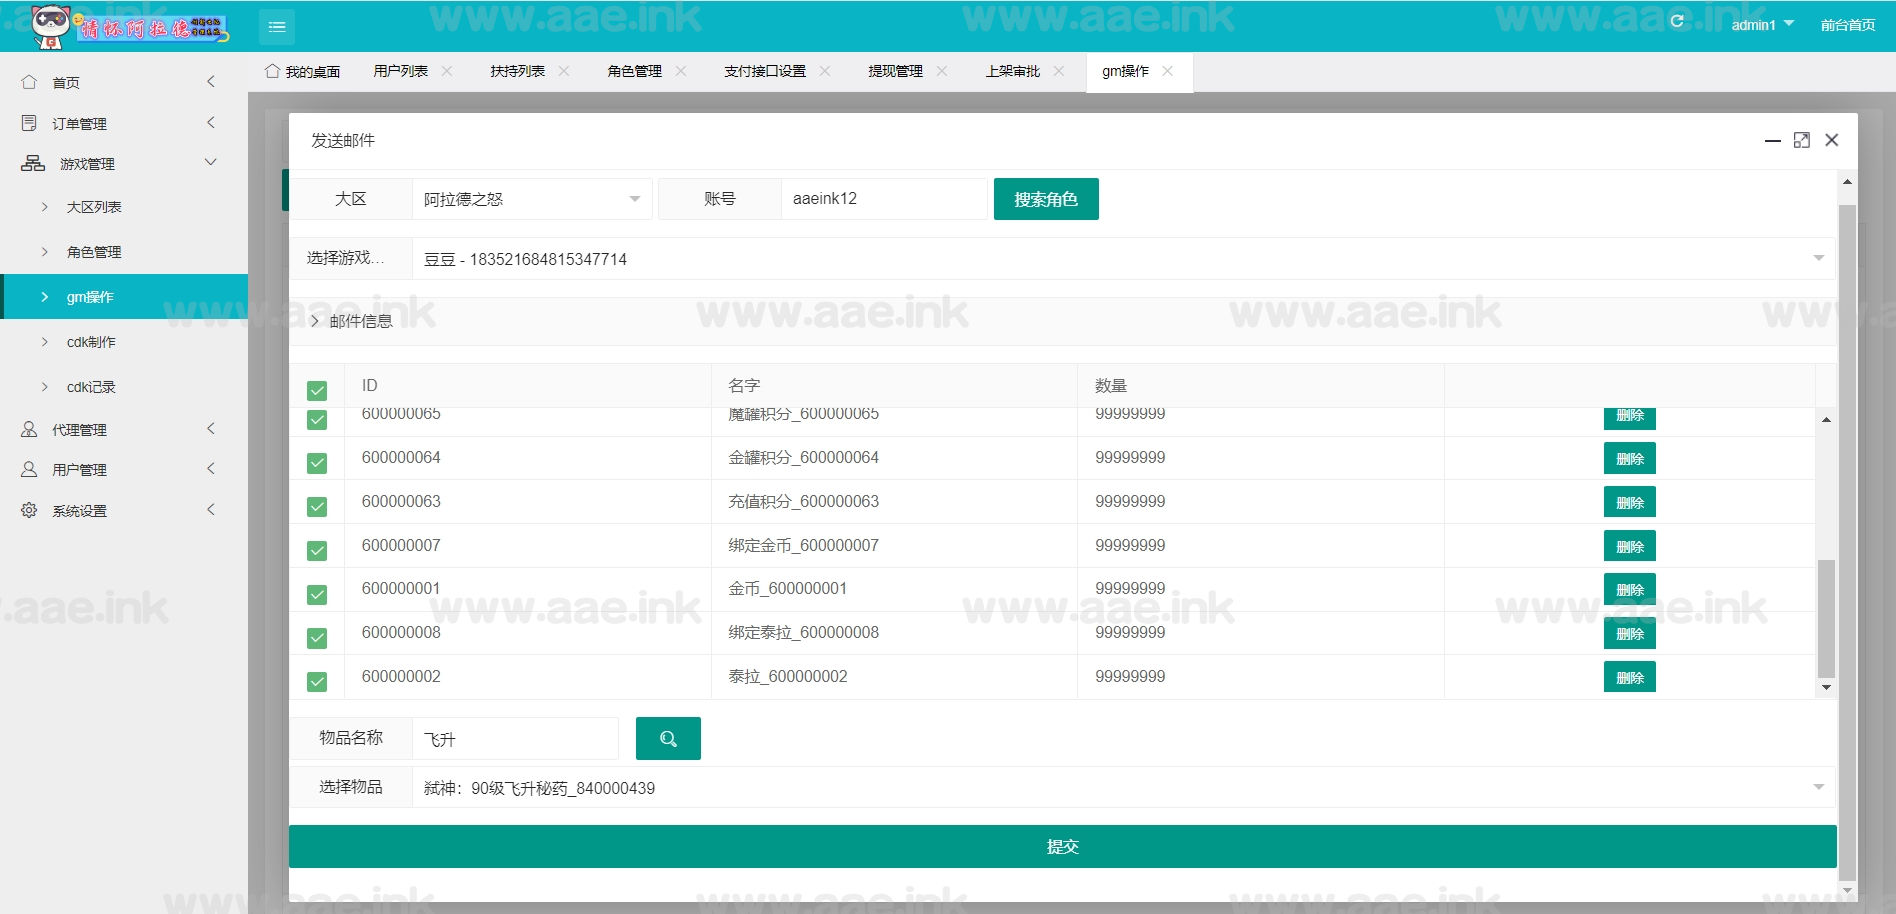The height and width of the screenshot is (914, 1896).
Task: Delete the 金罐积分_600000064 row
Action: click(1630, 458)
